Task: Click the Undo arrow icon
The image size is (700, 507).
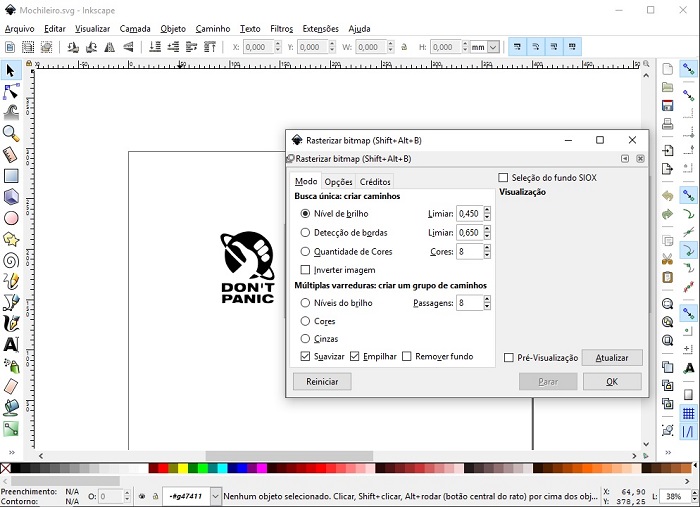Action: [x=667, y=196]
